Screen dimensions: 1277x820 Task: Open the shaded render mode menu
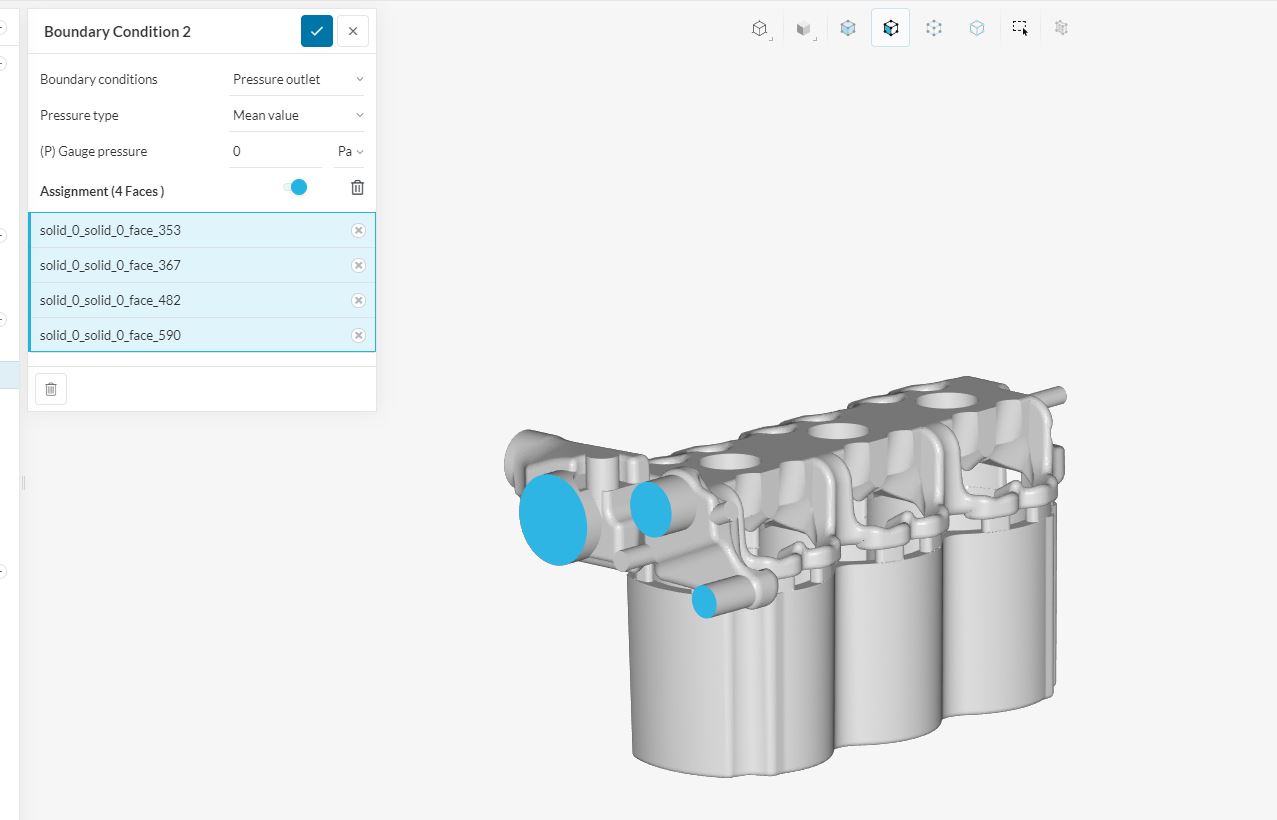coord(804,29)
